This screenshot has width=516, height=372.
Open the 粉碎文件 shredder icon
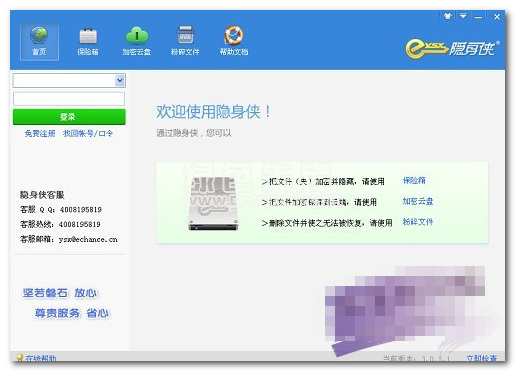coord(185,41)
